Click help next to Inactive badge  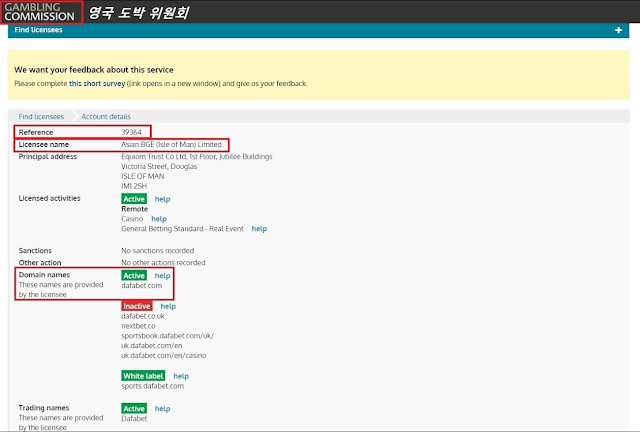[168, 306]
